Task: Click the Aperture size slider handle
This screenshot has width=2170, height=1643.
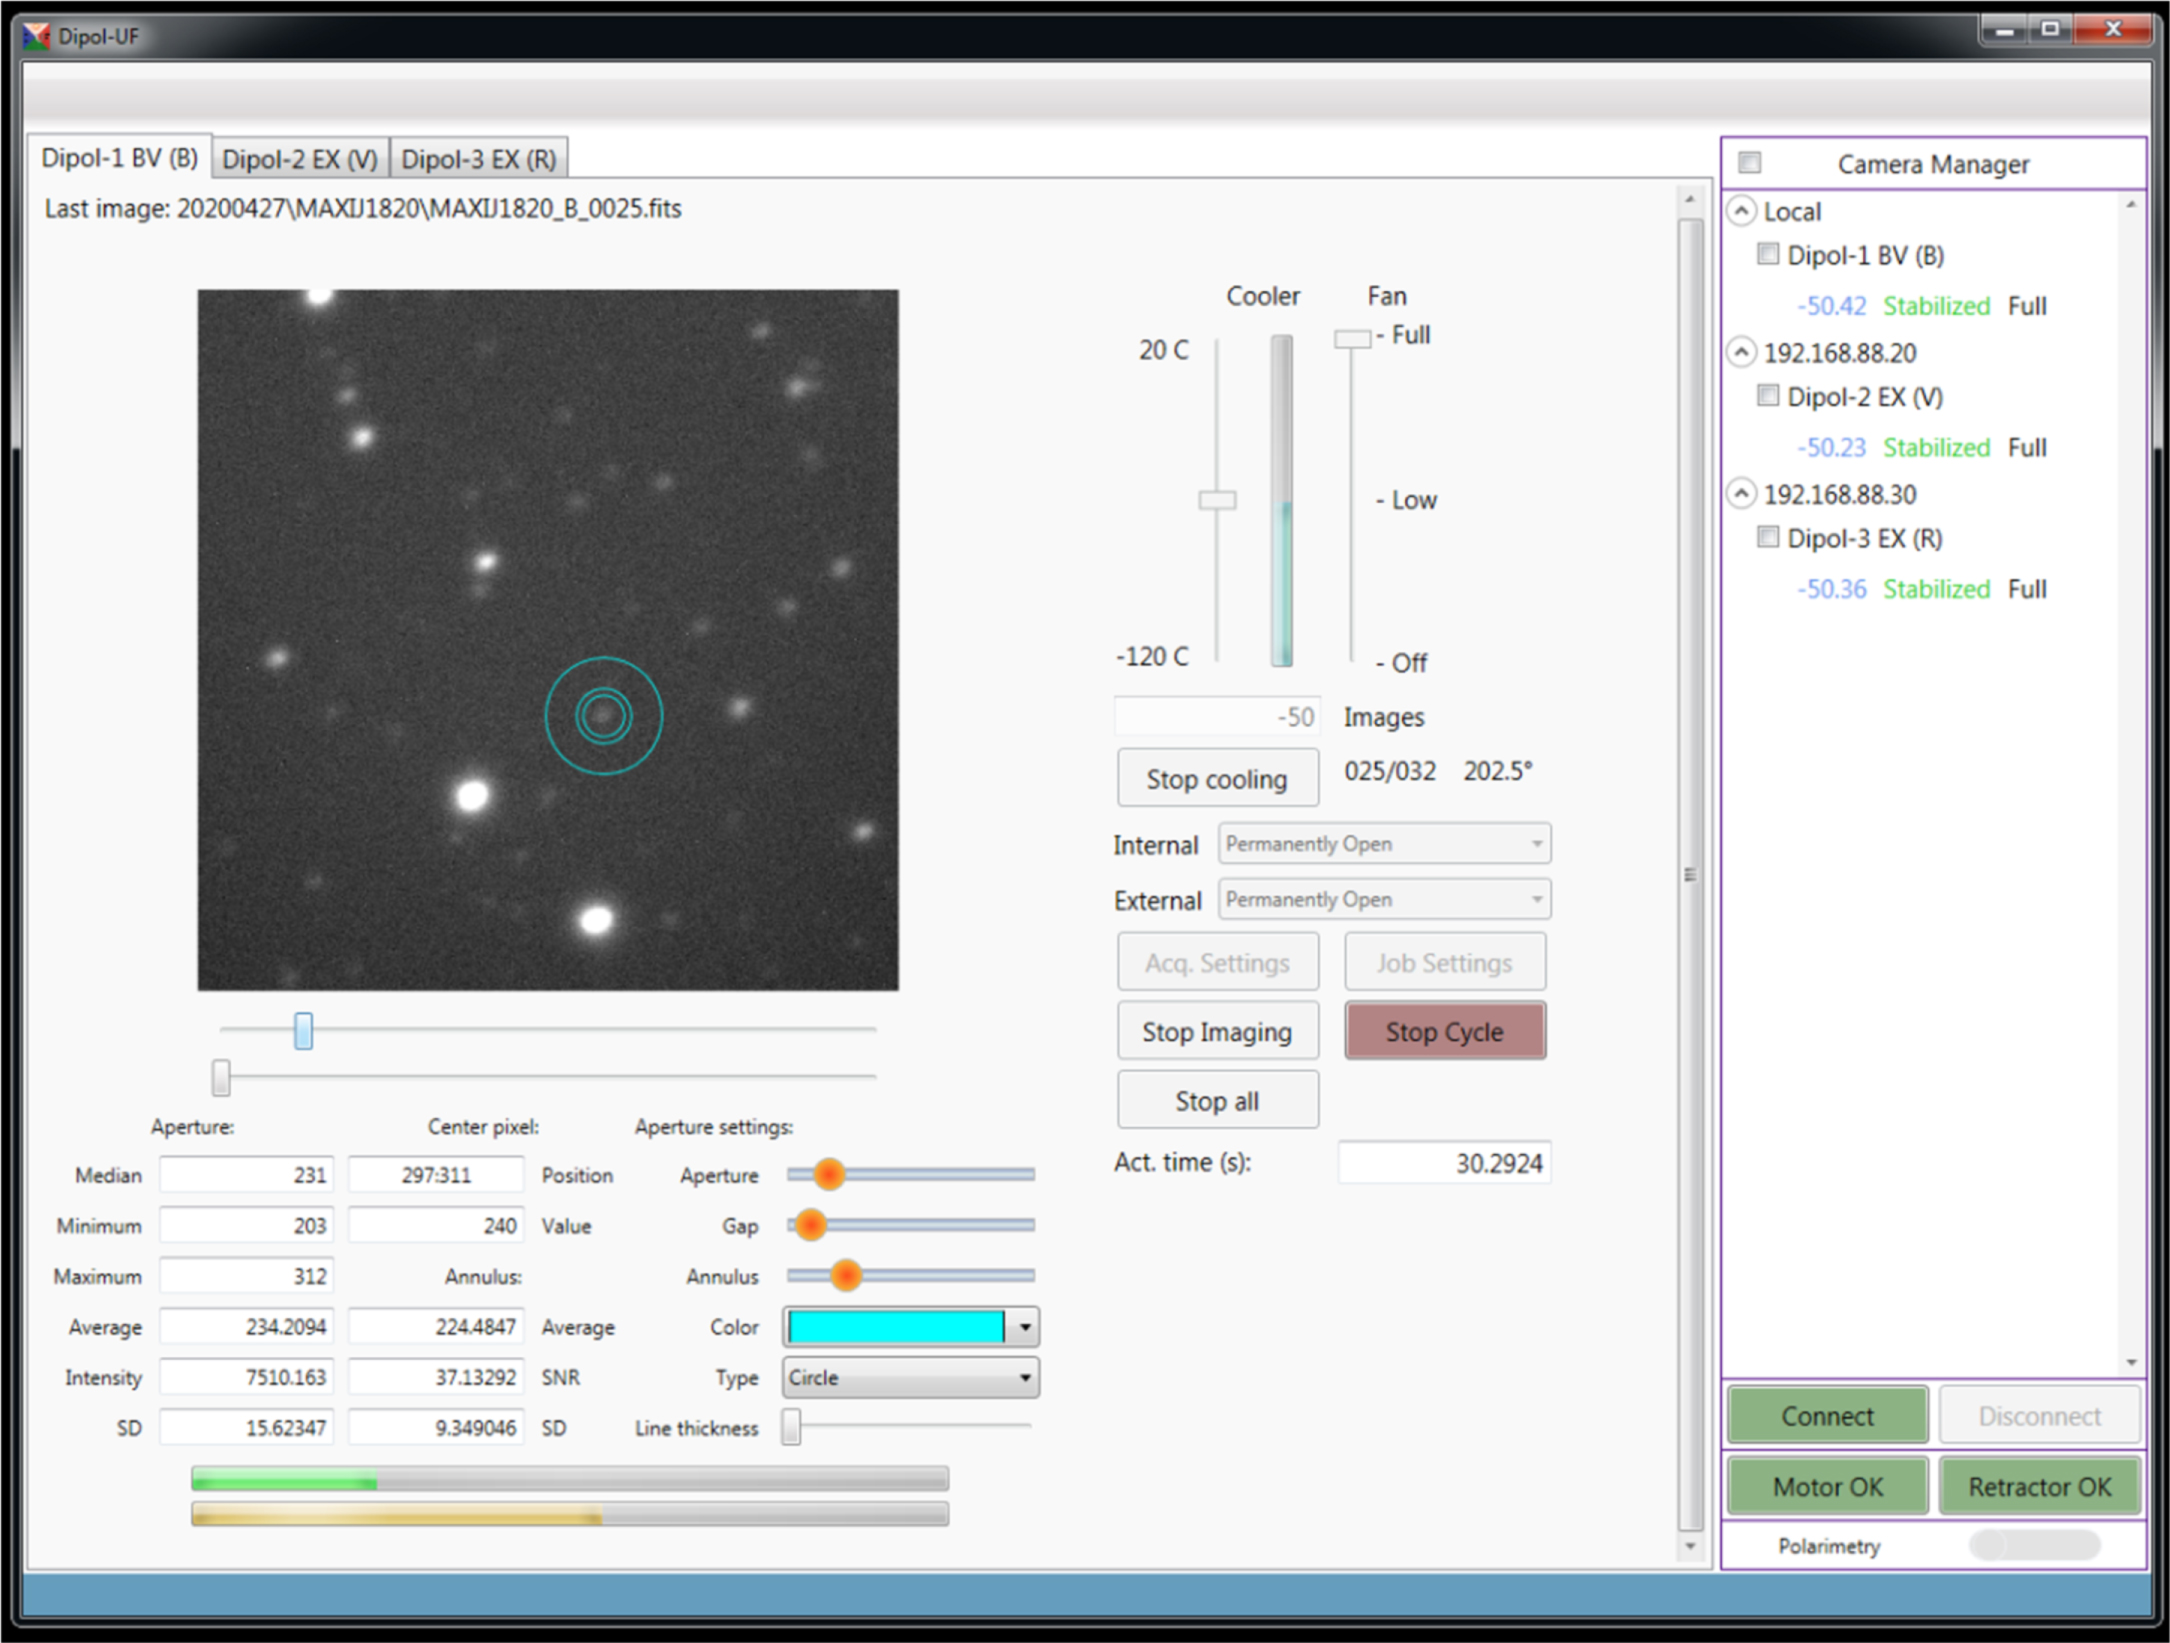Action: click(x=829, y=1174)
